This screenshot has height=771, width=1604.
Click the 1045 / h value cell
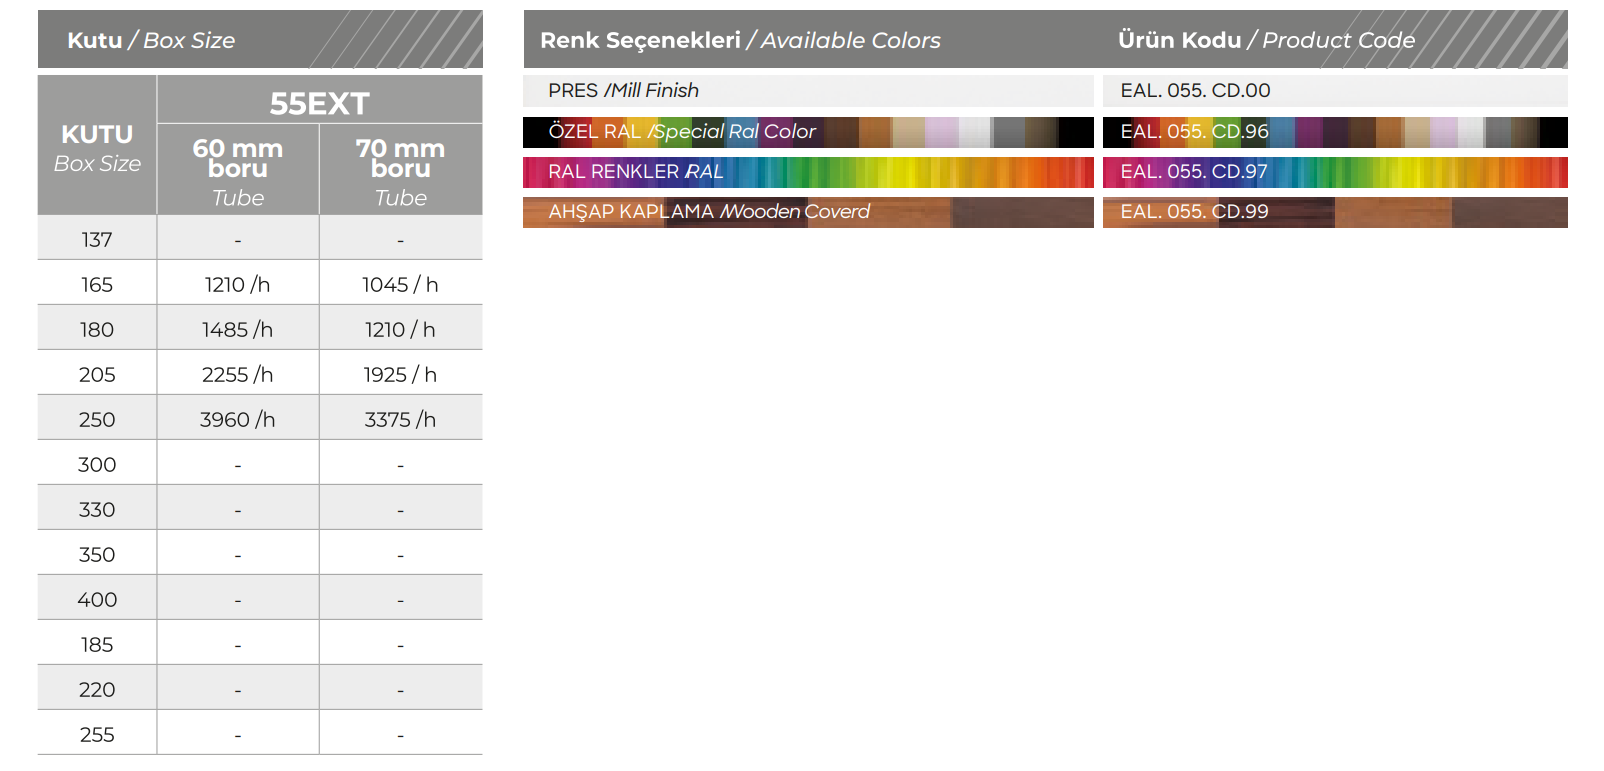coord(400,285)
